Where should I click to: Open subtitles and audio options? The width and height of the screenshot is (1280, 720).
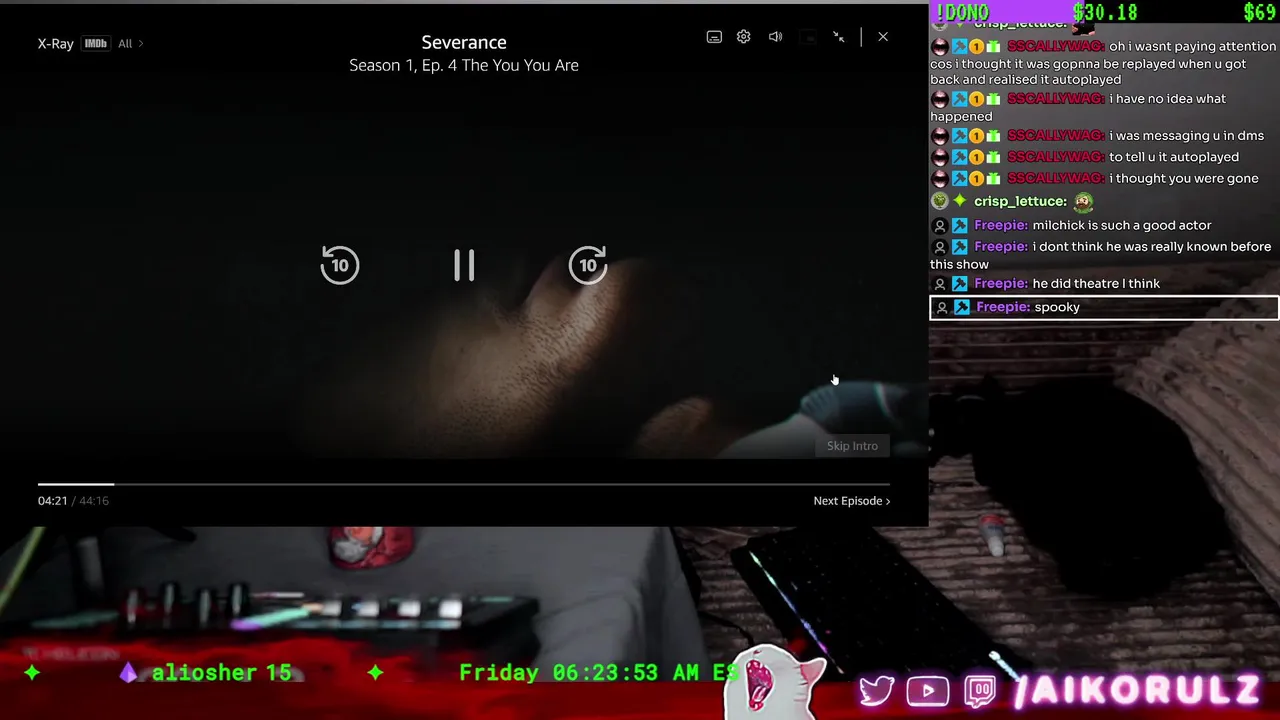(714, 37)
